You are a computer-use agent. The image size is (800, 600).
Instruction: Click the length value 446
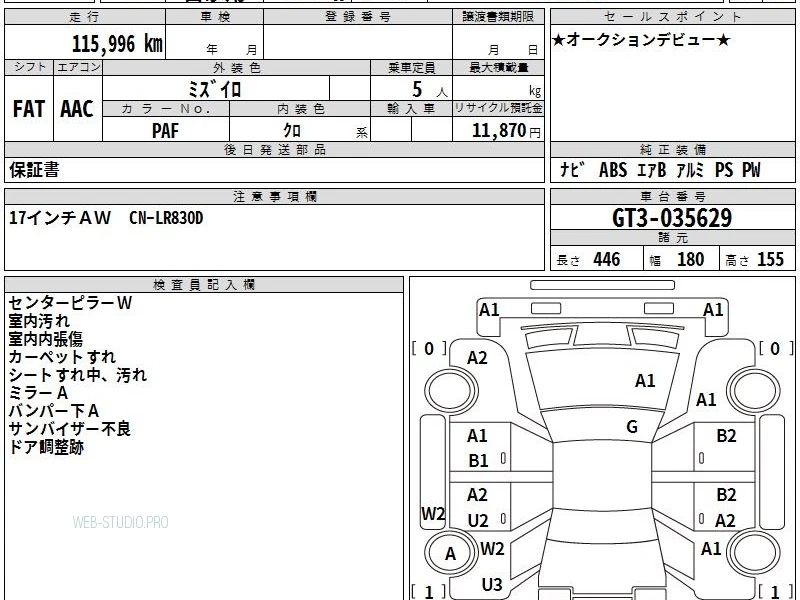pos(607,259)
